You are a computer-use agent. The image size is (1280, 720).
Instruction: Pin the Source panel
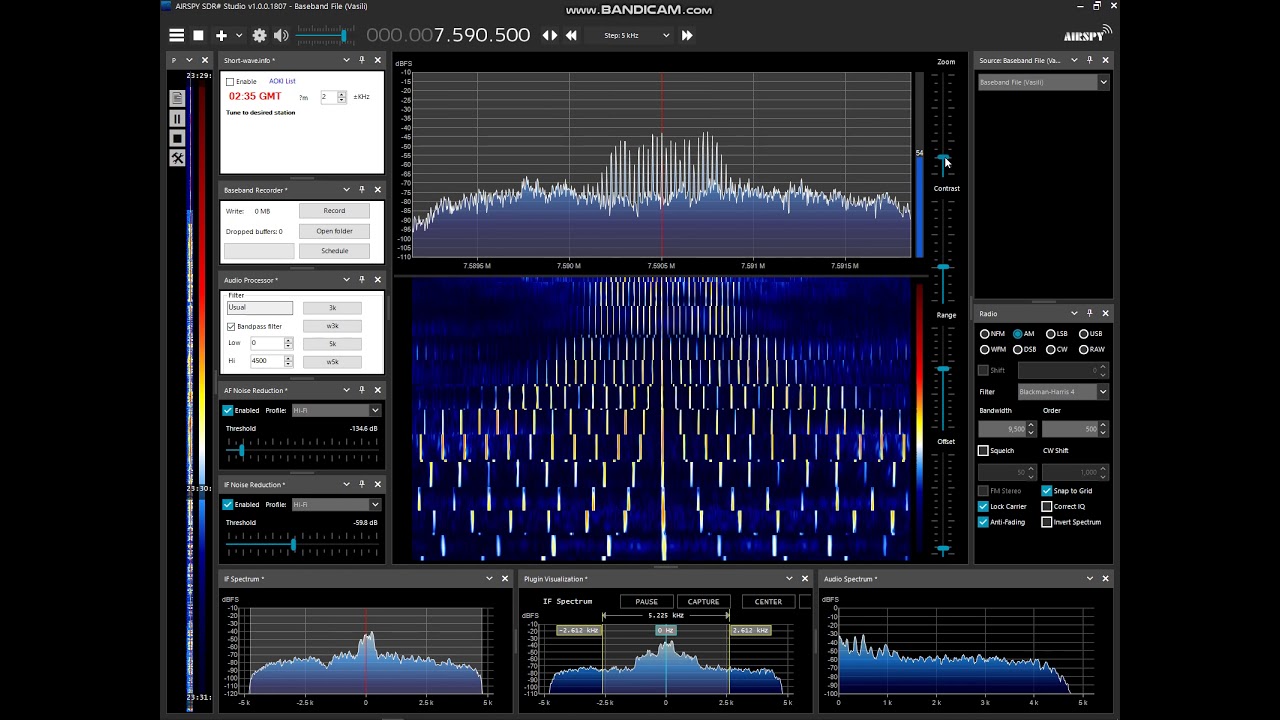(1090, 60)
